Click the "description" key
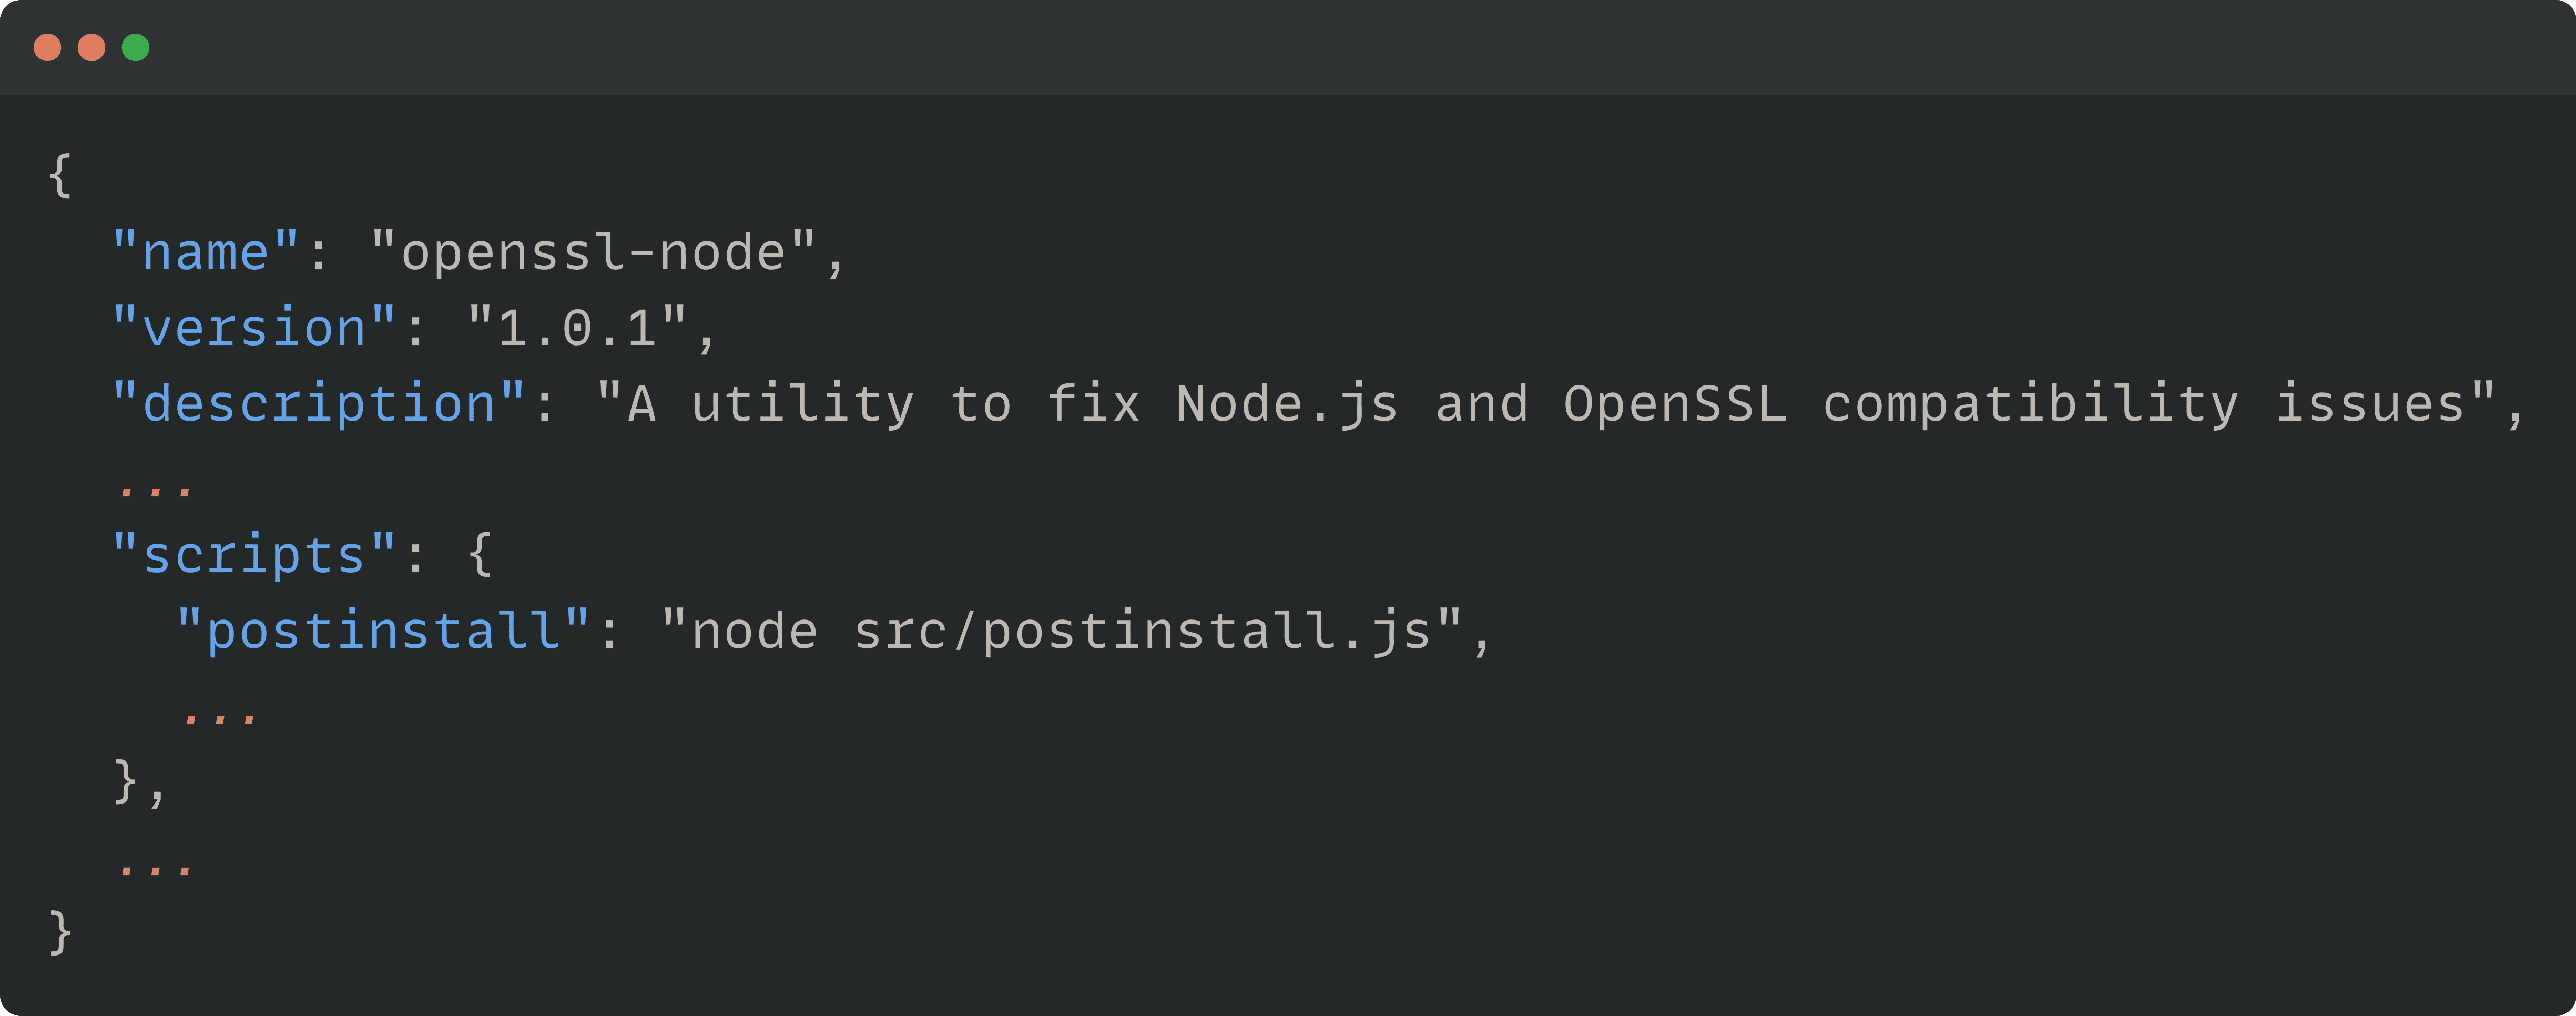2576x1016 pixels. pyautogui.click(x=319, y=404)
